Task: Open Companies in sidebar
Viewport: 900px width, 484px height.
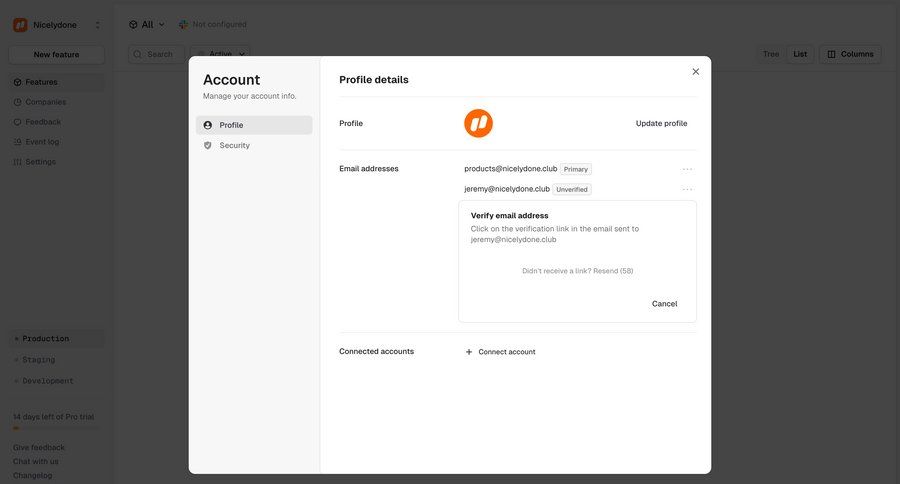Action: coord(56,102)
